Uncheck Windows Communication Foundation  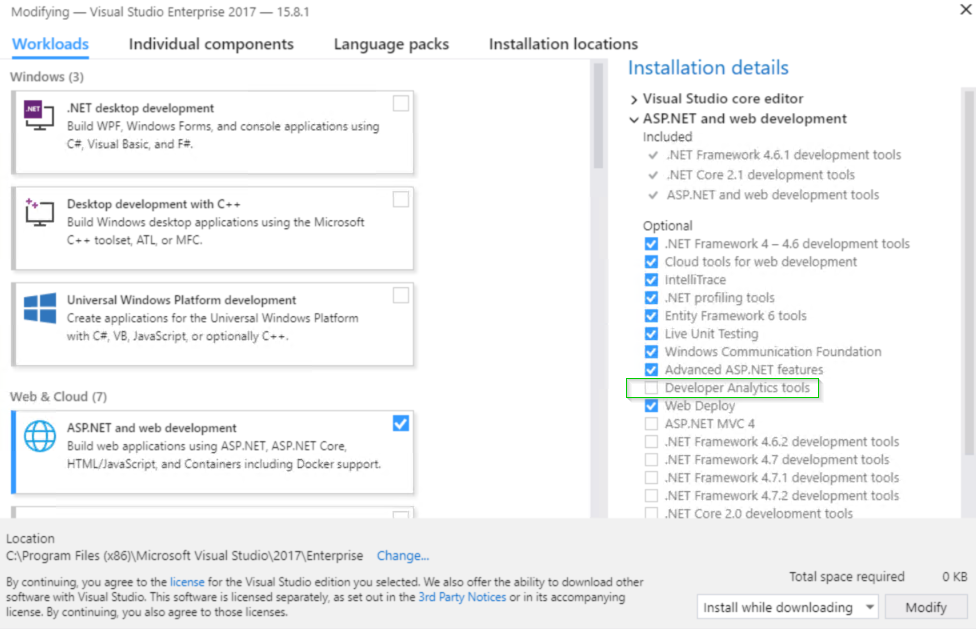651,352
